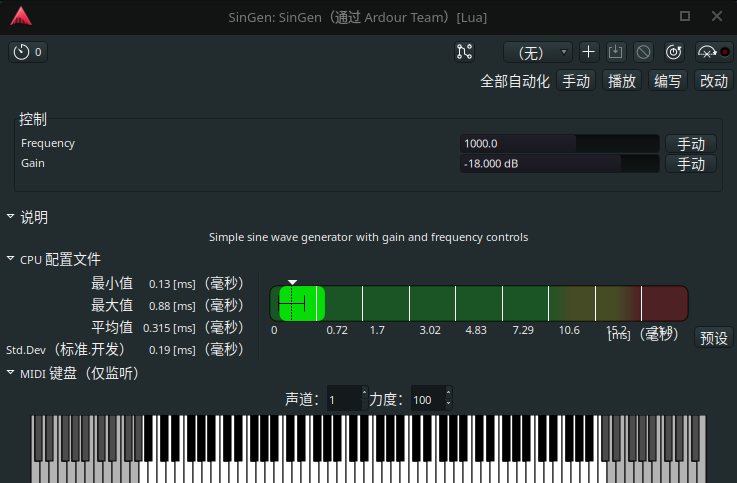Click the 声道 channel input field
This screenshot has height=483, width=737.
point(344,399)
